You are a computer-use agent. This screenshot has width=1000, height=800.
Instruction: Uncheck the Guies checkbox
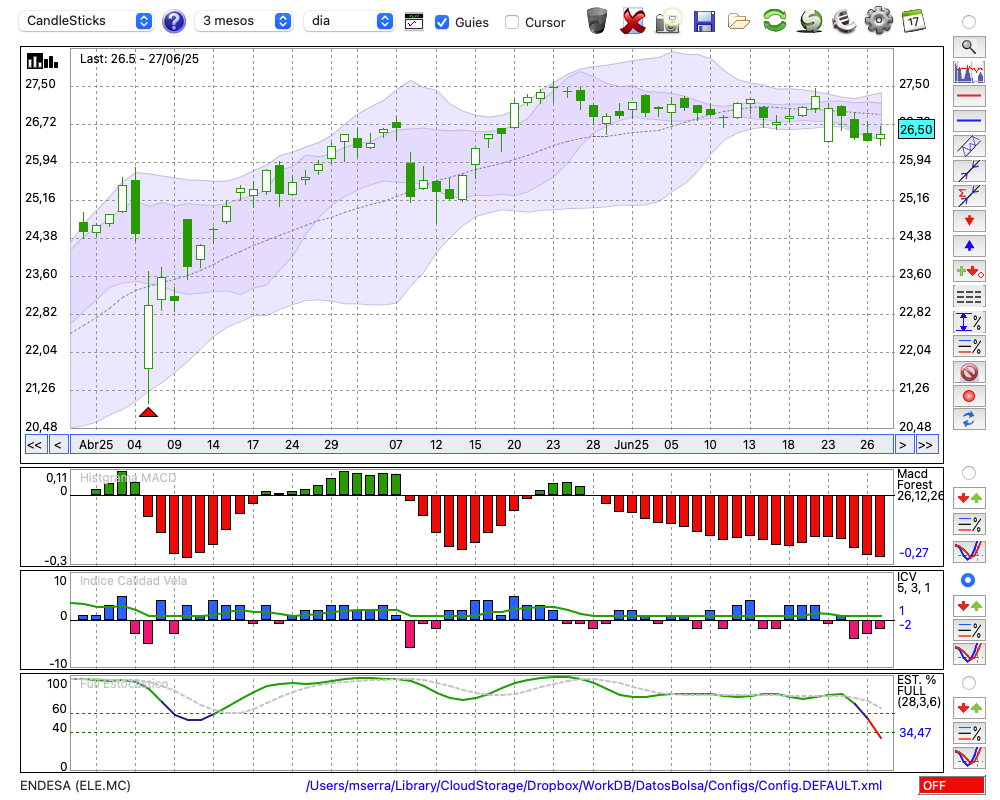(441, 22)
